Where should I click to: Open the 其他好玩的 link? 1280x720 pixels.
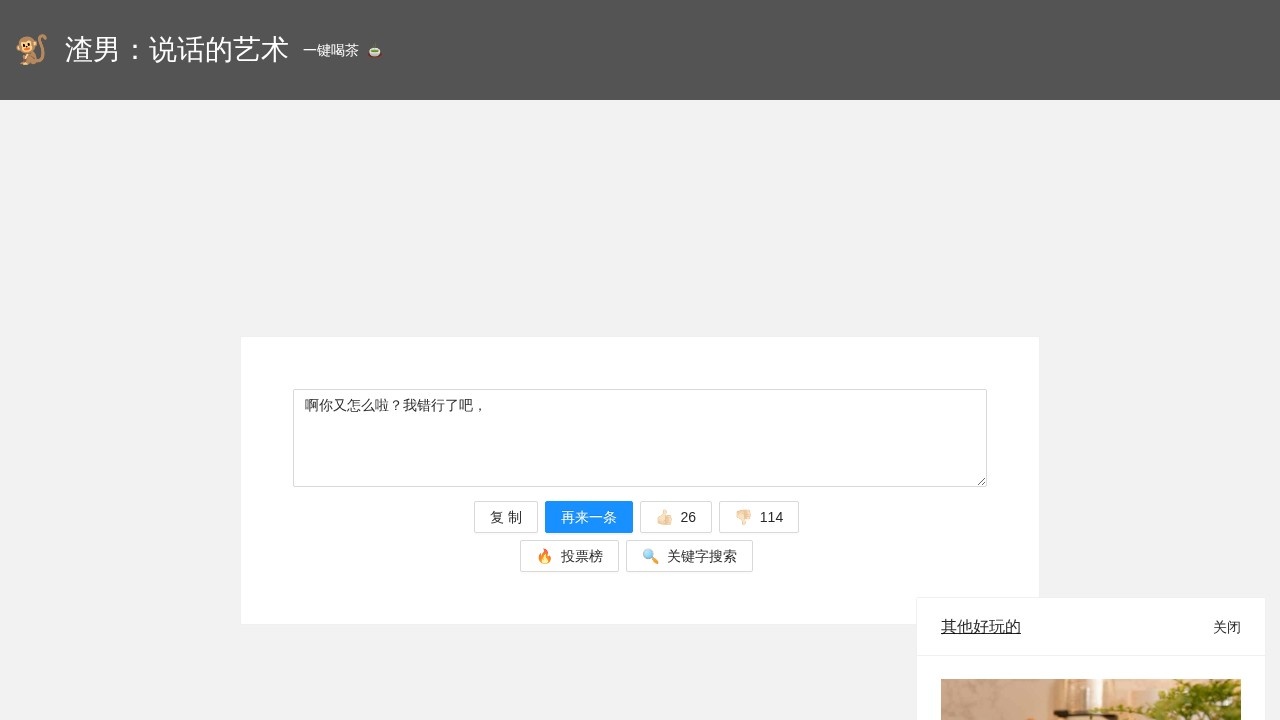pos(980,627)
